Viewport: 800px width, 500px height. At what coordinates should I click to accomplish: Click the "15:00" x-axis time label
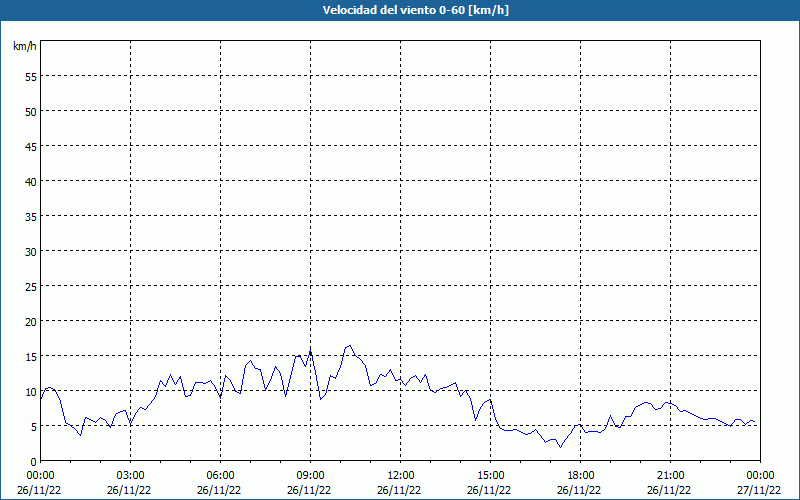point(491,476)
